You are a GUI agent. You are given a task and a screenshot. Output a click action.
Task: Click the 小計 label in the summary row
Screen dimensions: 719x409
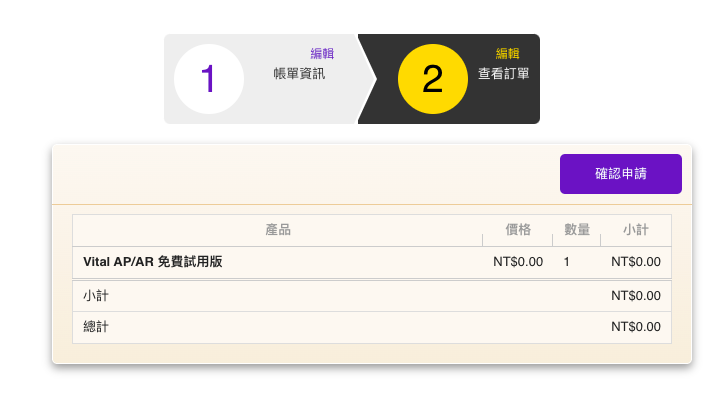point(96,296)
